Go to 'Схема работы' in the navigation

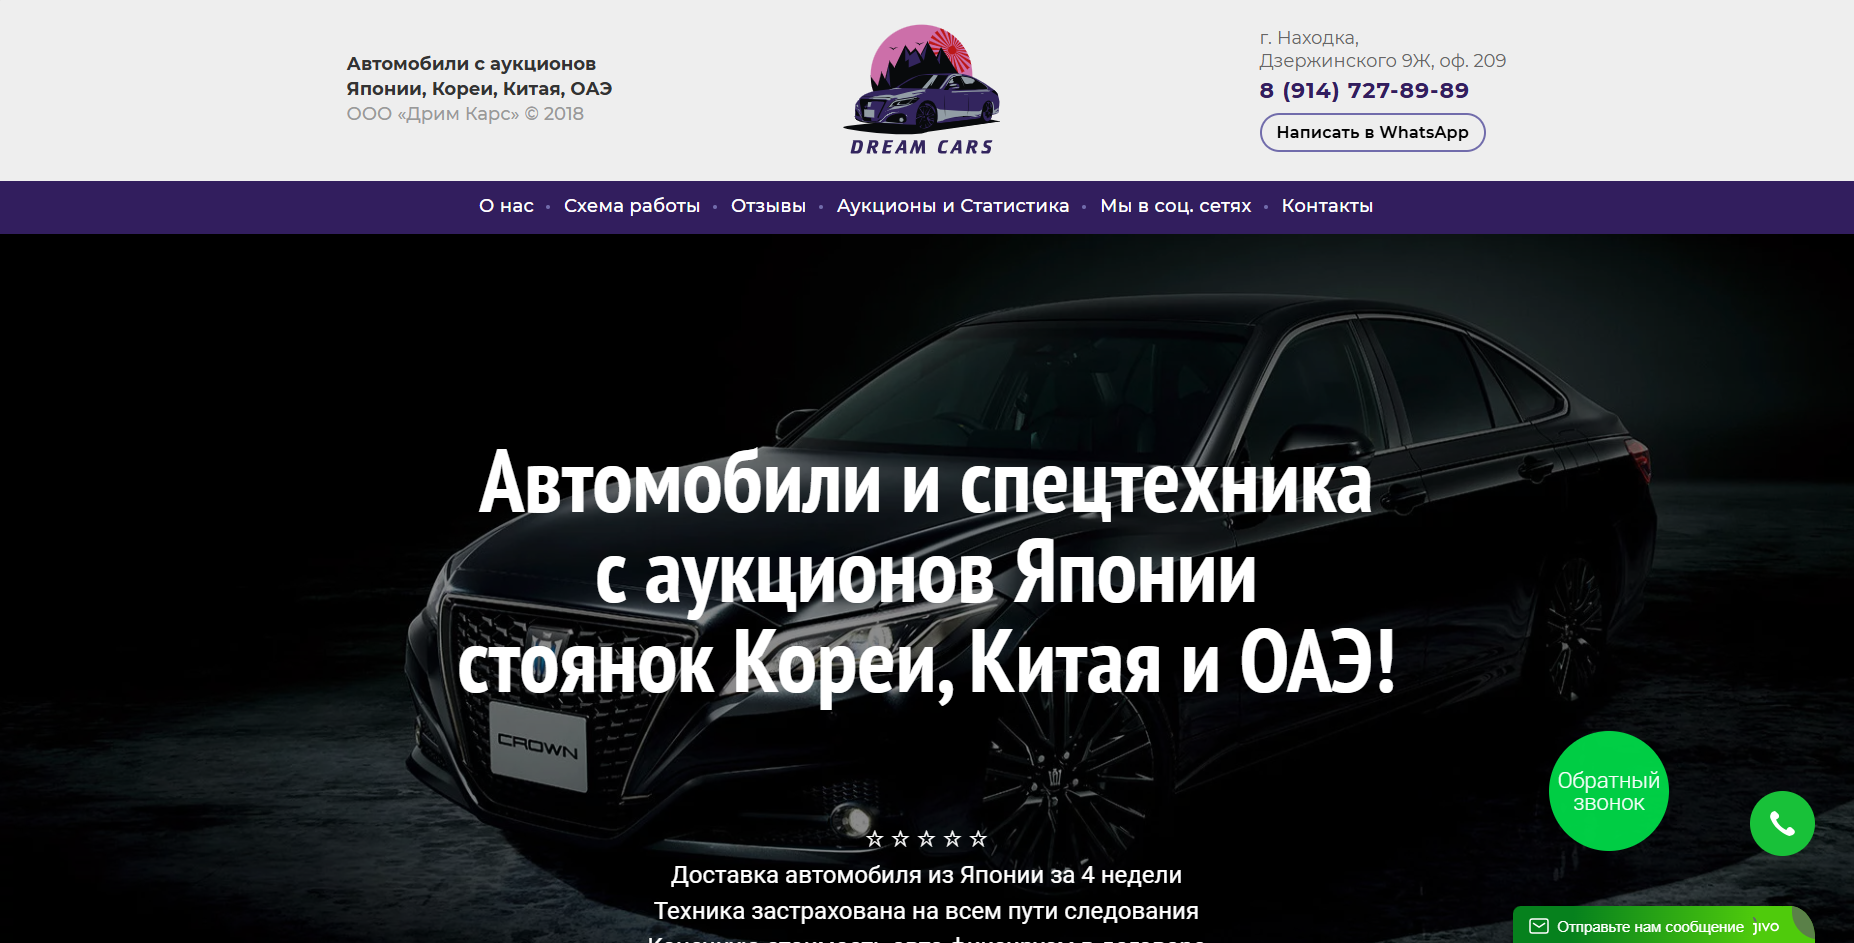(x=632, y=206)
